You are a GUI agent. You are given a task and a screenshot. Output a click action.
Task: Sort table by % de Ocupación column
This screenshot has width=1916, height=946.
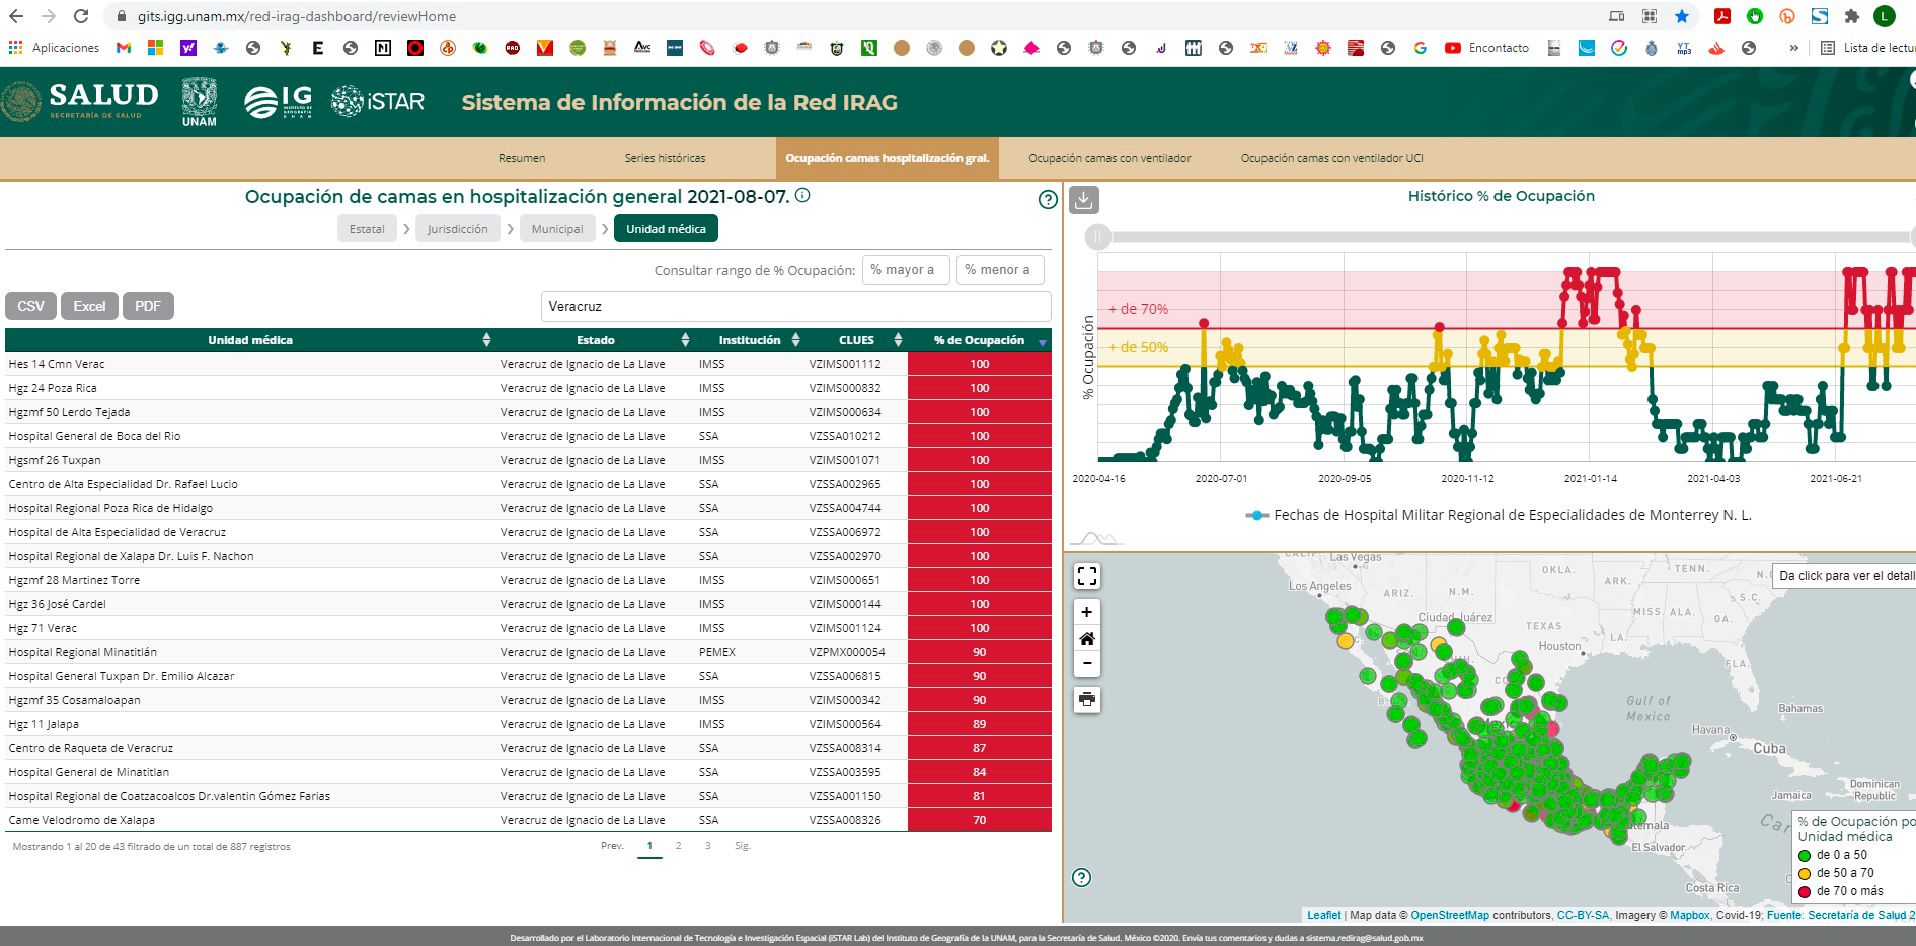click(x=979, y=340)
